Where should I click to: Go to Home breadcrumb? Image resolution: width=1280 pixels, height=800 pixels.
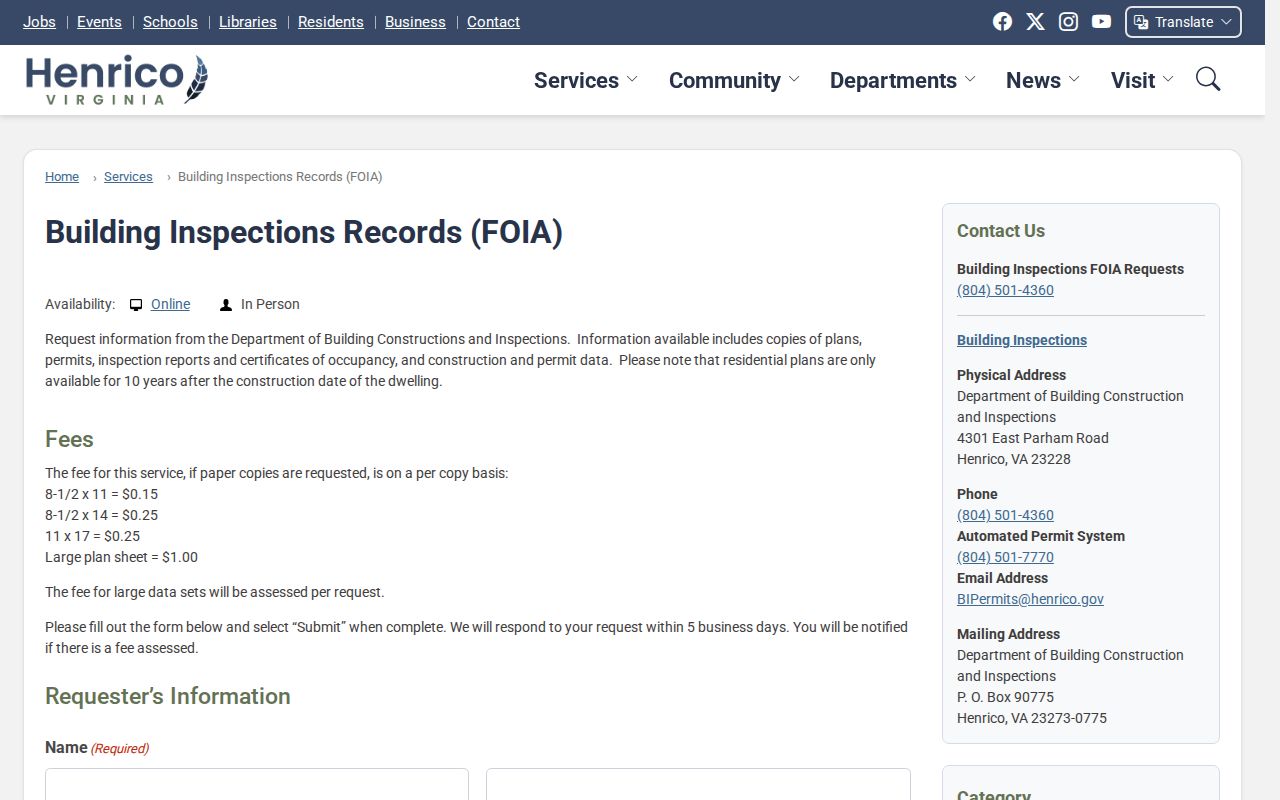click(62, 177)
